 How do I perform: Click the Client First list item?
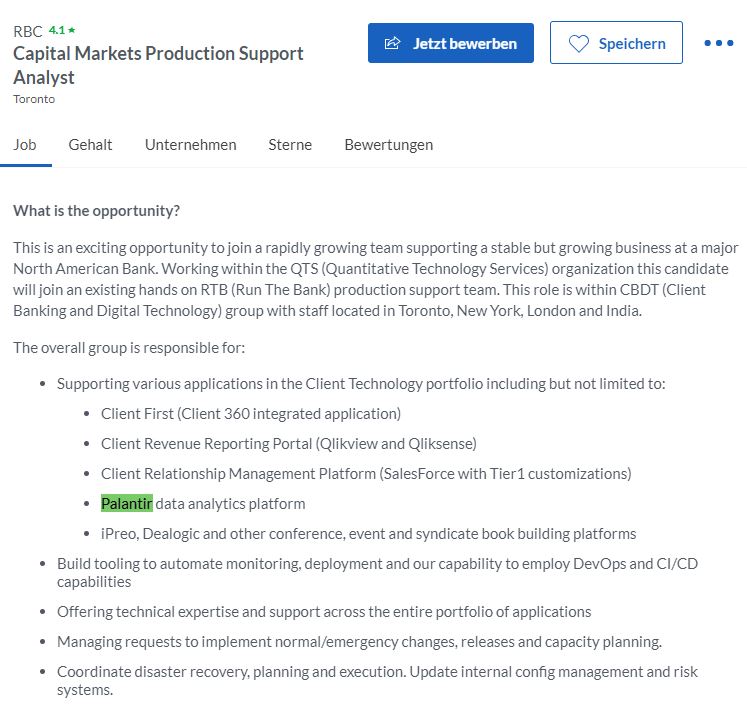(251, 413)
